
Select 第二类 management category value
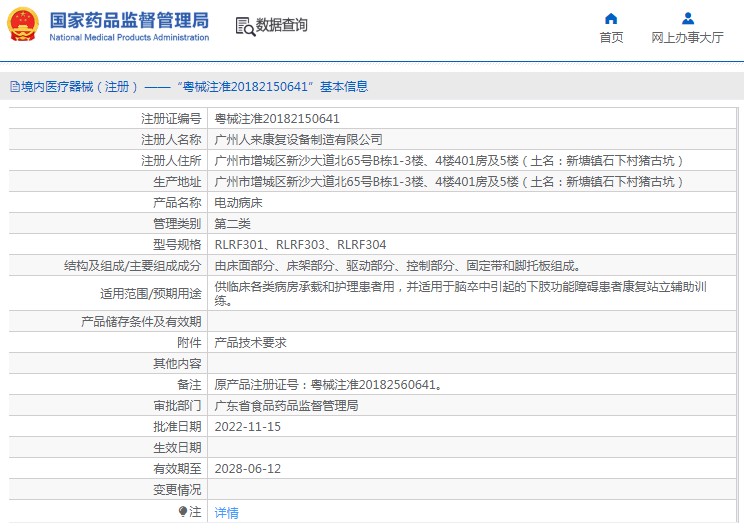[232, 223]
